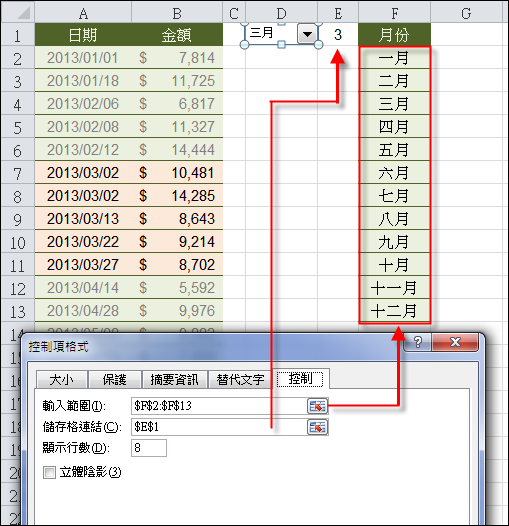Click date cell 2013/02/12
509x526 pixels.
[83, 150]
